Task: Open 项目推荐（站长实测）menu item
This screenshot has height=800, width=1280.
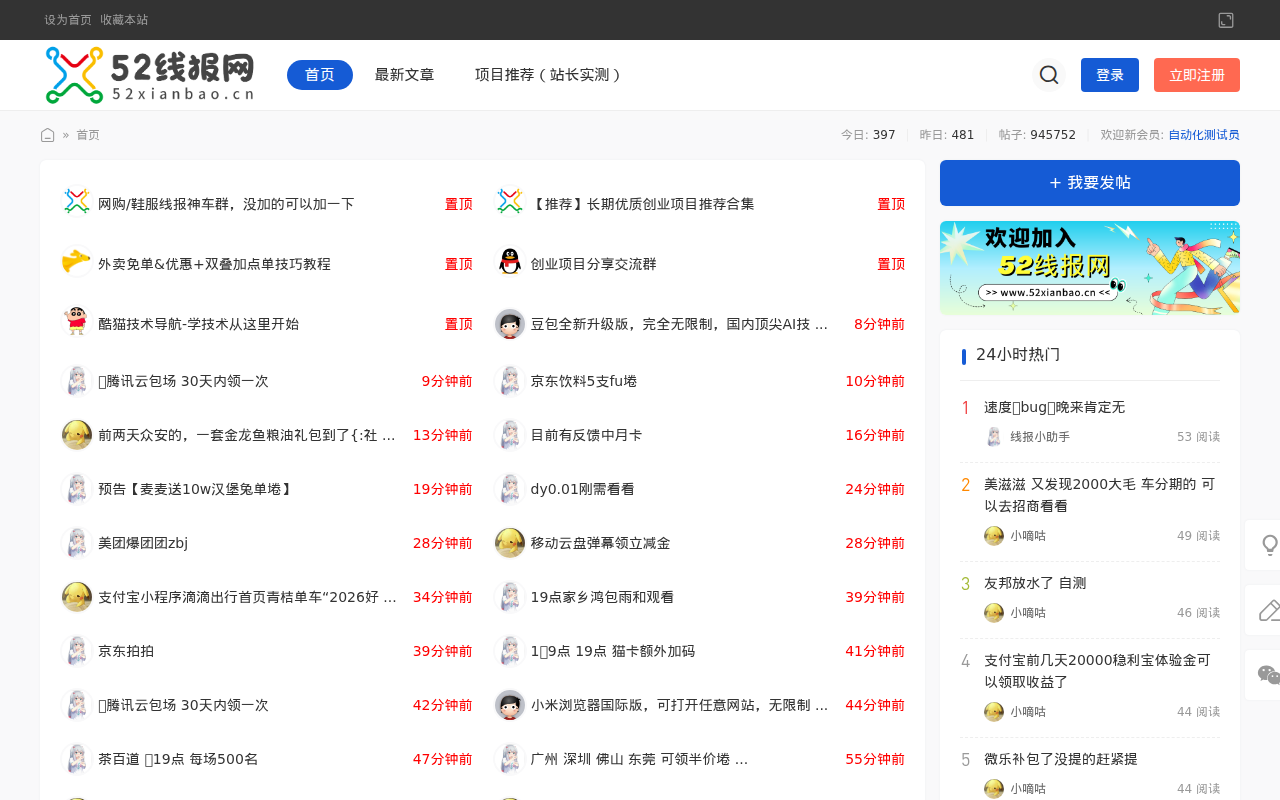Action: 548,74
